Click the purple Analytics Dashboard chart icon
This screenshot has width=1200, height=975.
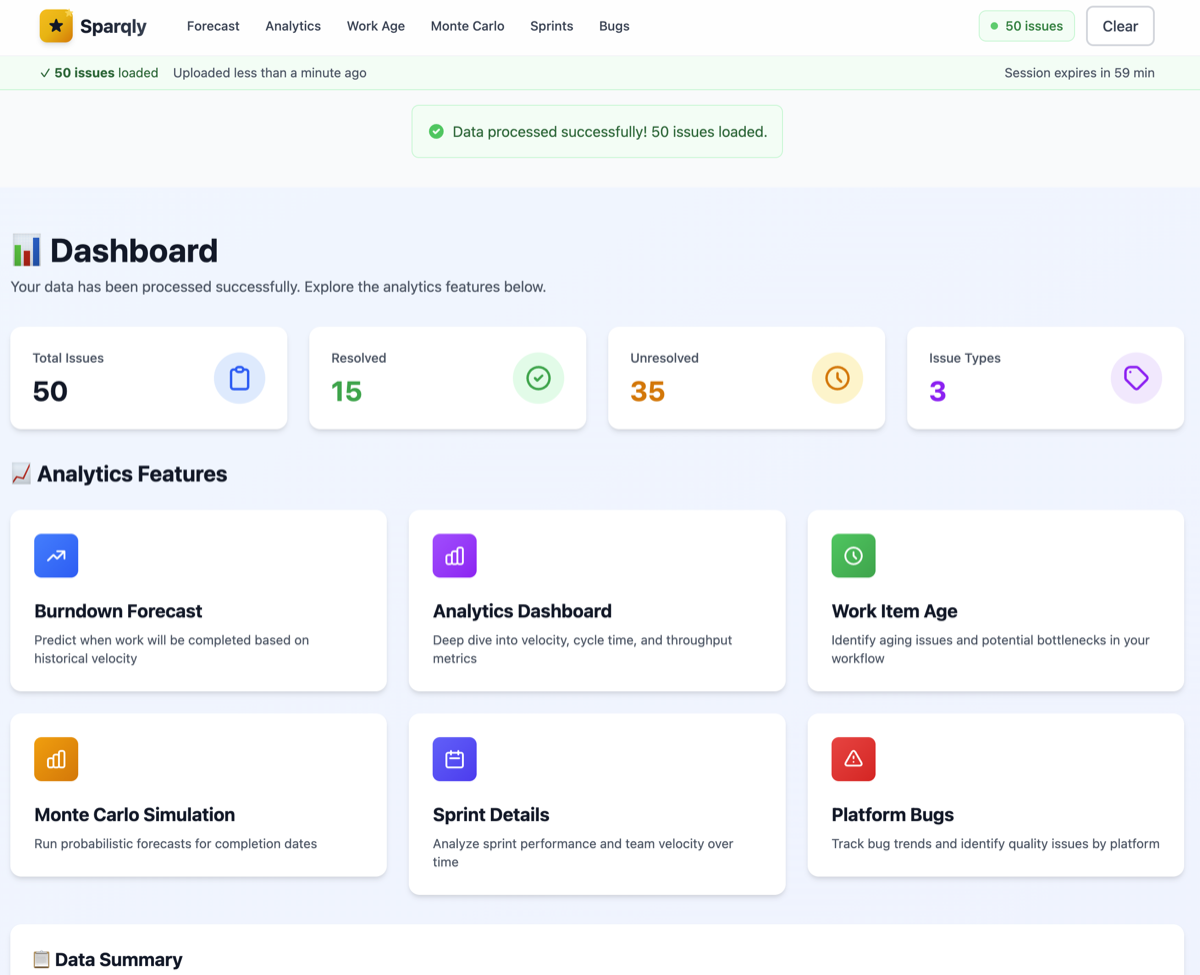point(454,556)
